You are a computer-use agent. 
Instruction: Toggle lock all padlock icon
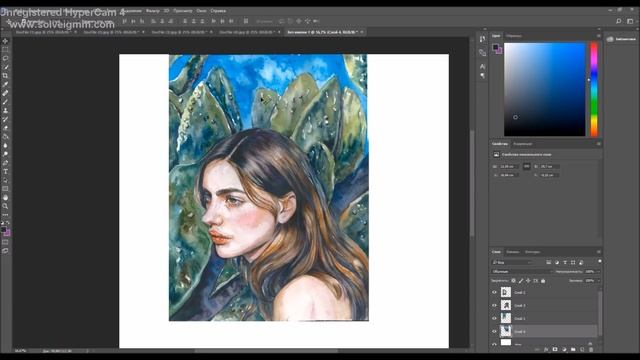pyautogui.click(x=543, y=281)
